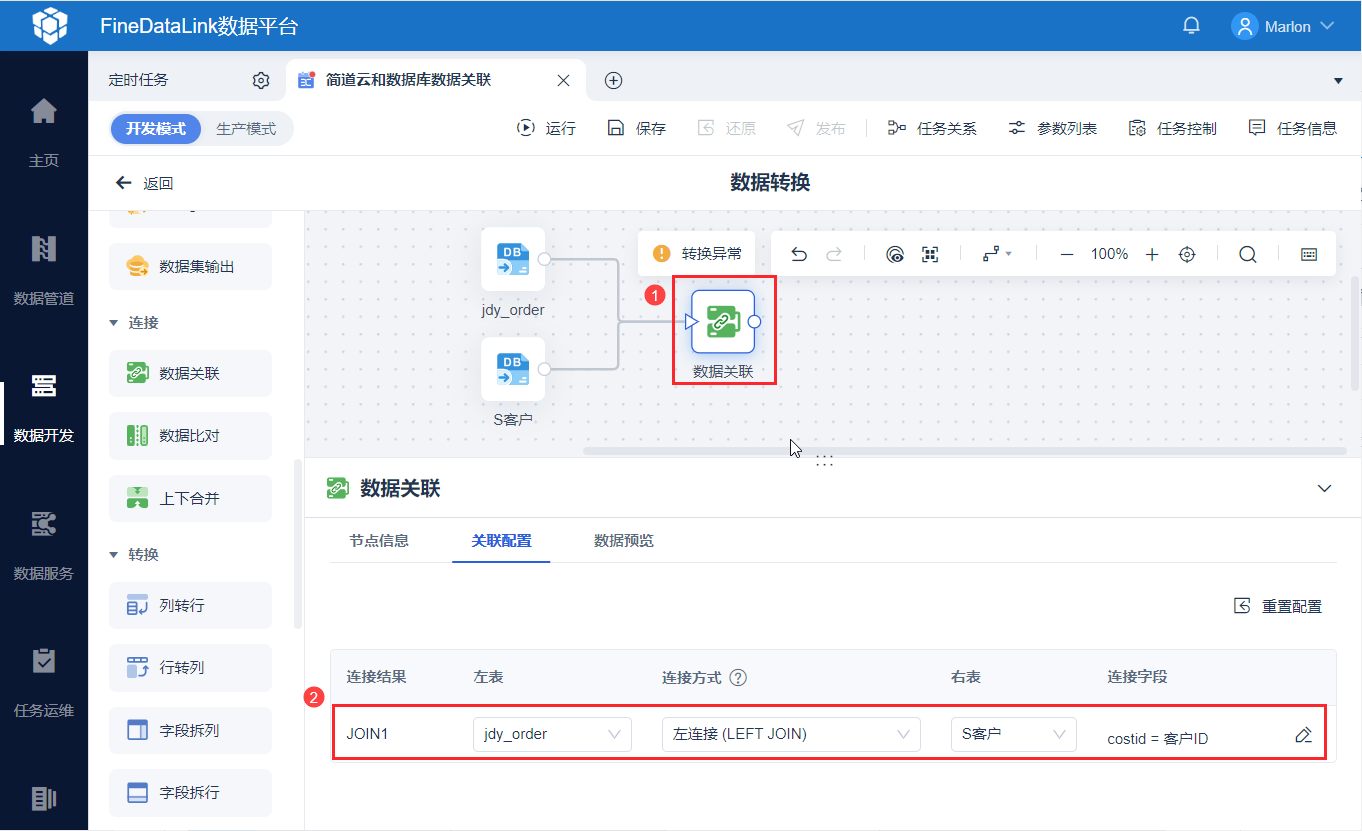This screenshot has height=831, width=1362.
Task: Redo the canvas action
Action: click(x=833, y=254)
